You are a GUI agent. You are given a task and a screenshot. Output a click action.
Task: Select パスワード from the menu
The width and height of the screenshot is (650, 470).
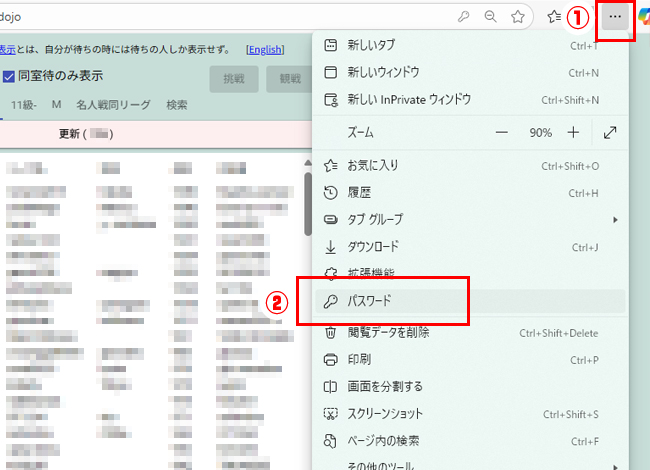pyautogui.click(x=470, y=301)
